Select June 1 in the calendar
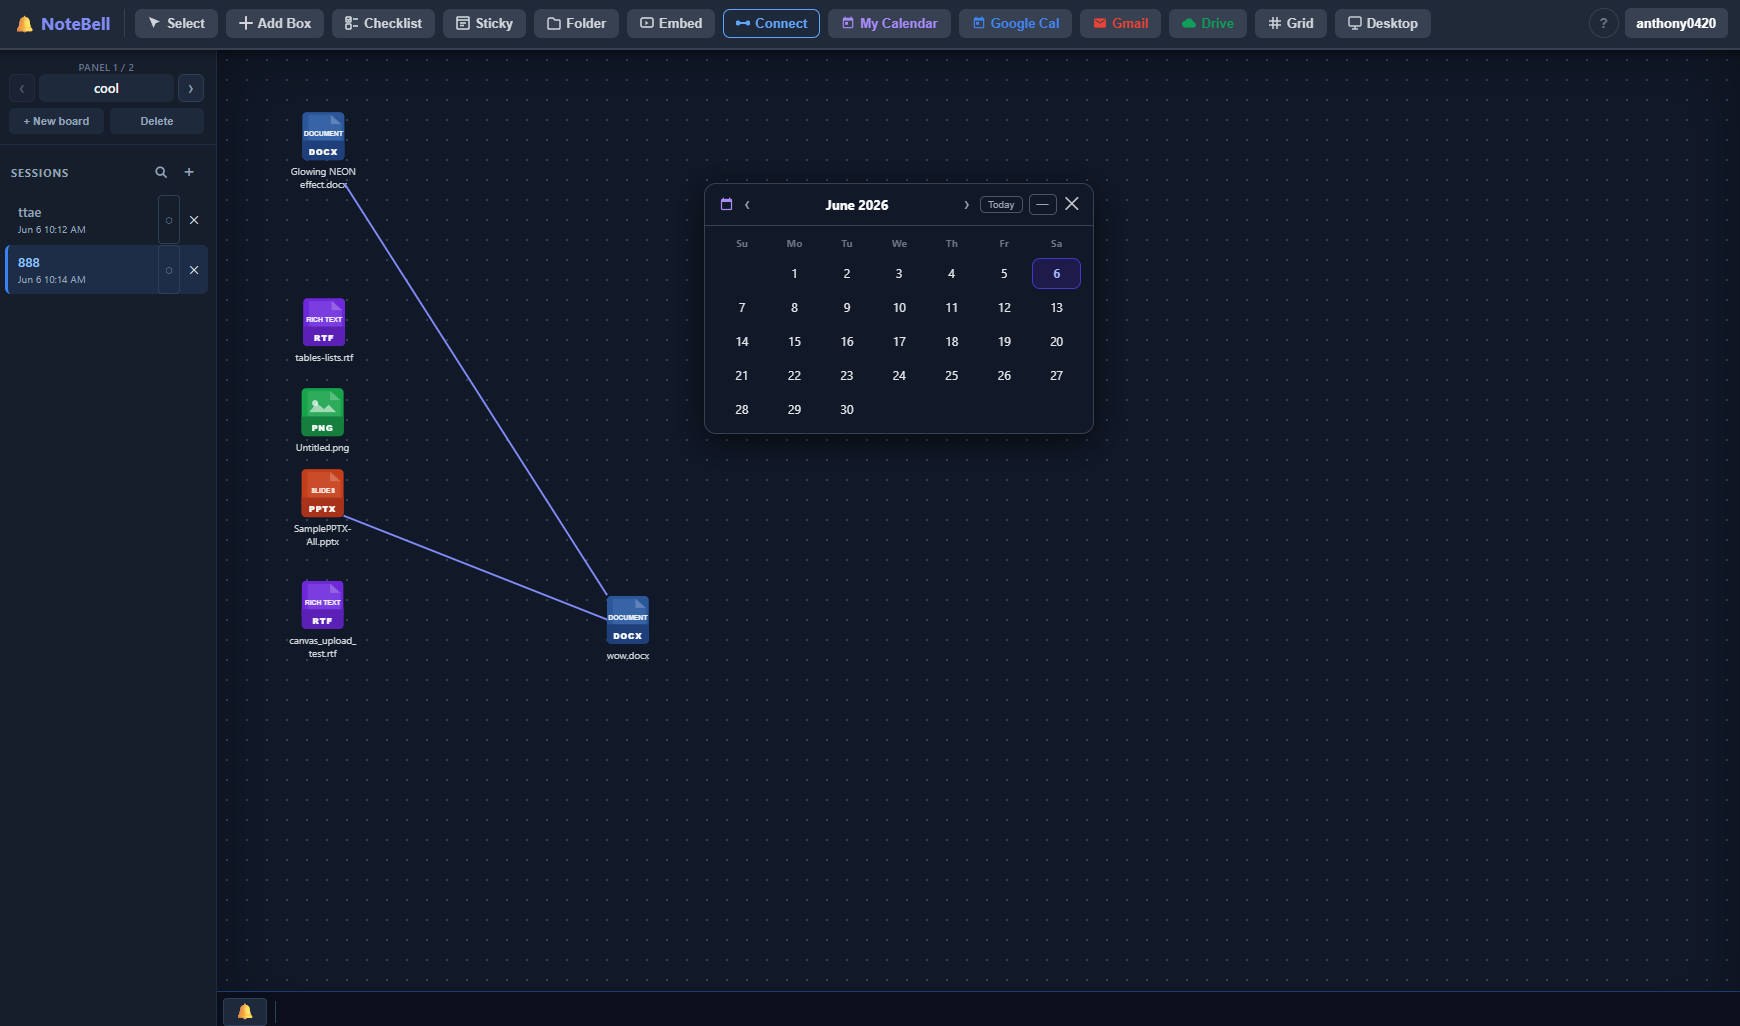1740x1026 pixels. tap(794, 274)
